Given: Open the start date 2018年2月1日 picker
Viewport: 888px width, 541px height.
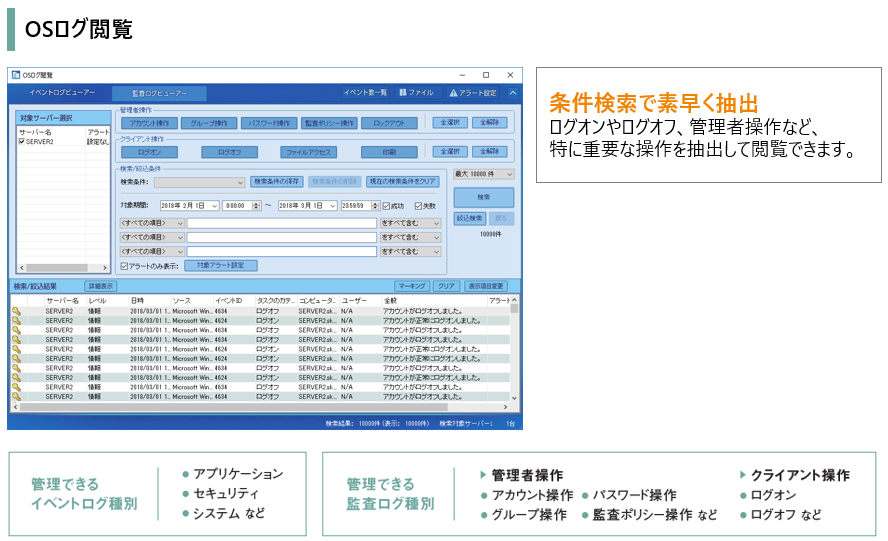Looking at the screenshot, I should click(213, 205).
